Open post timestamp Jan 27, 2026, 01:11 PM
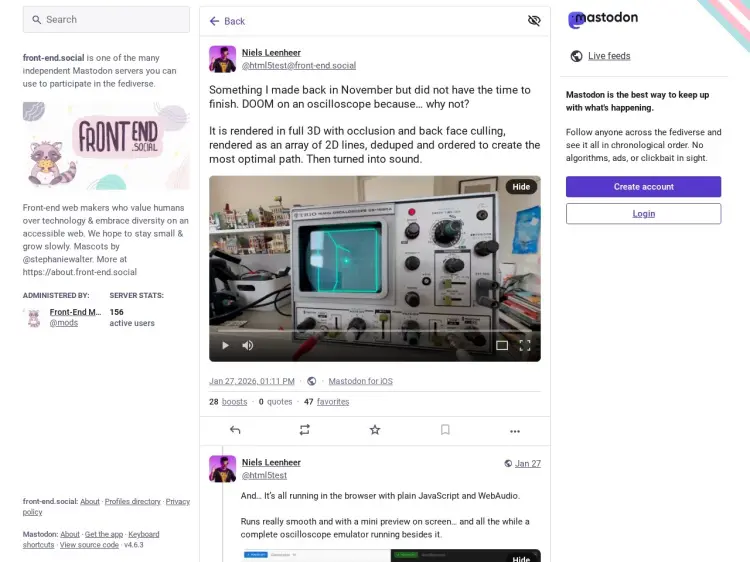The width and height of the screenshot is (750, 562). [x=252, y=381]
